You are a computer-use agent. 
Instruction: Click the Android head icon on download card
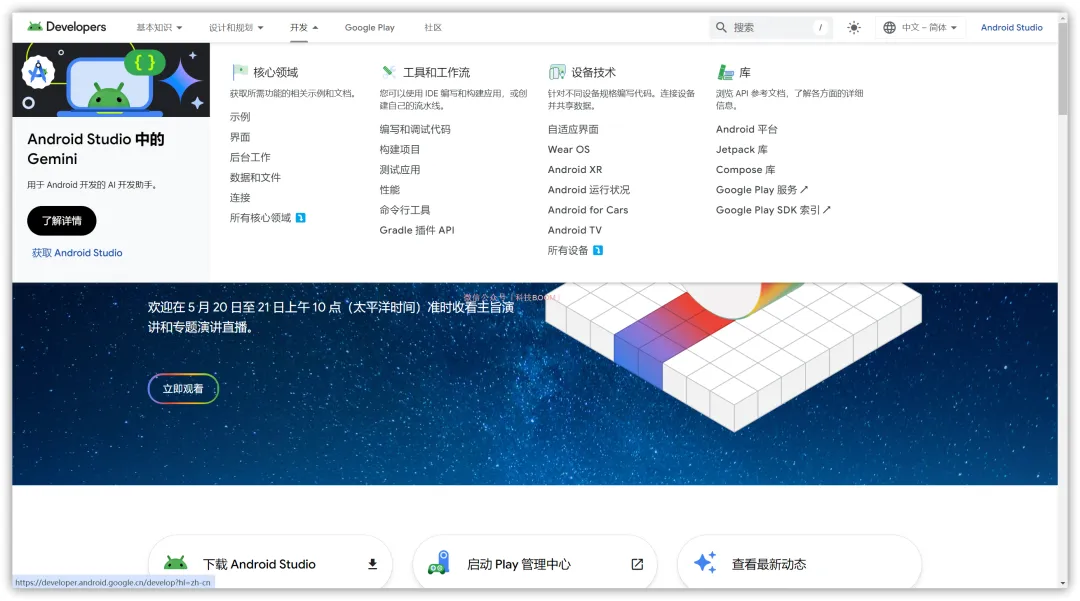[x=176, y=563]
